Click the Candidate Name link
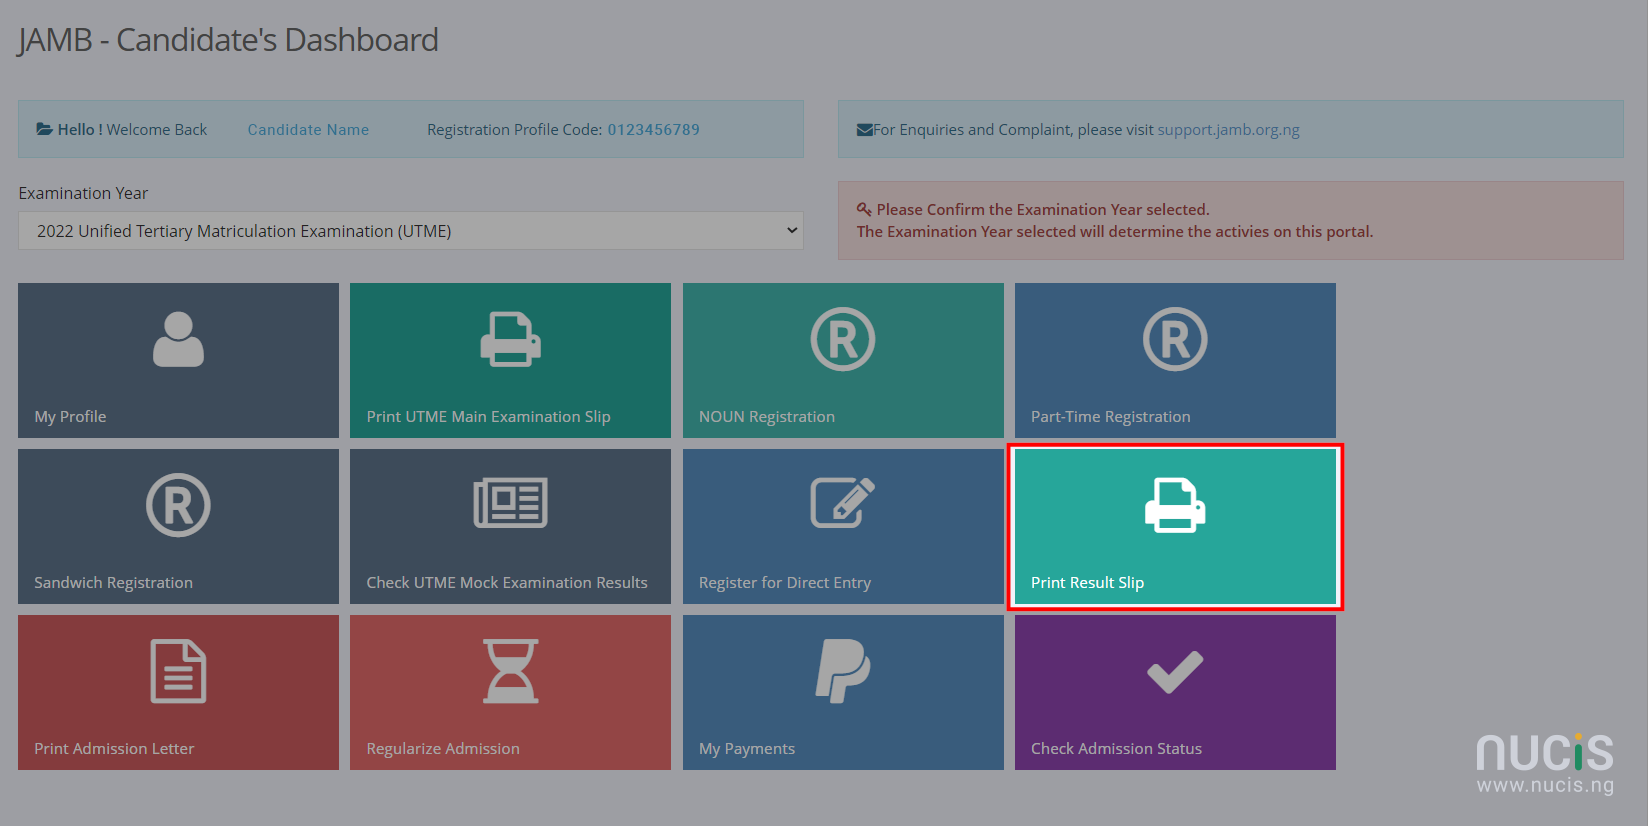 [308, 130]
